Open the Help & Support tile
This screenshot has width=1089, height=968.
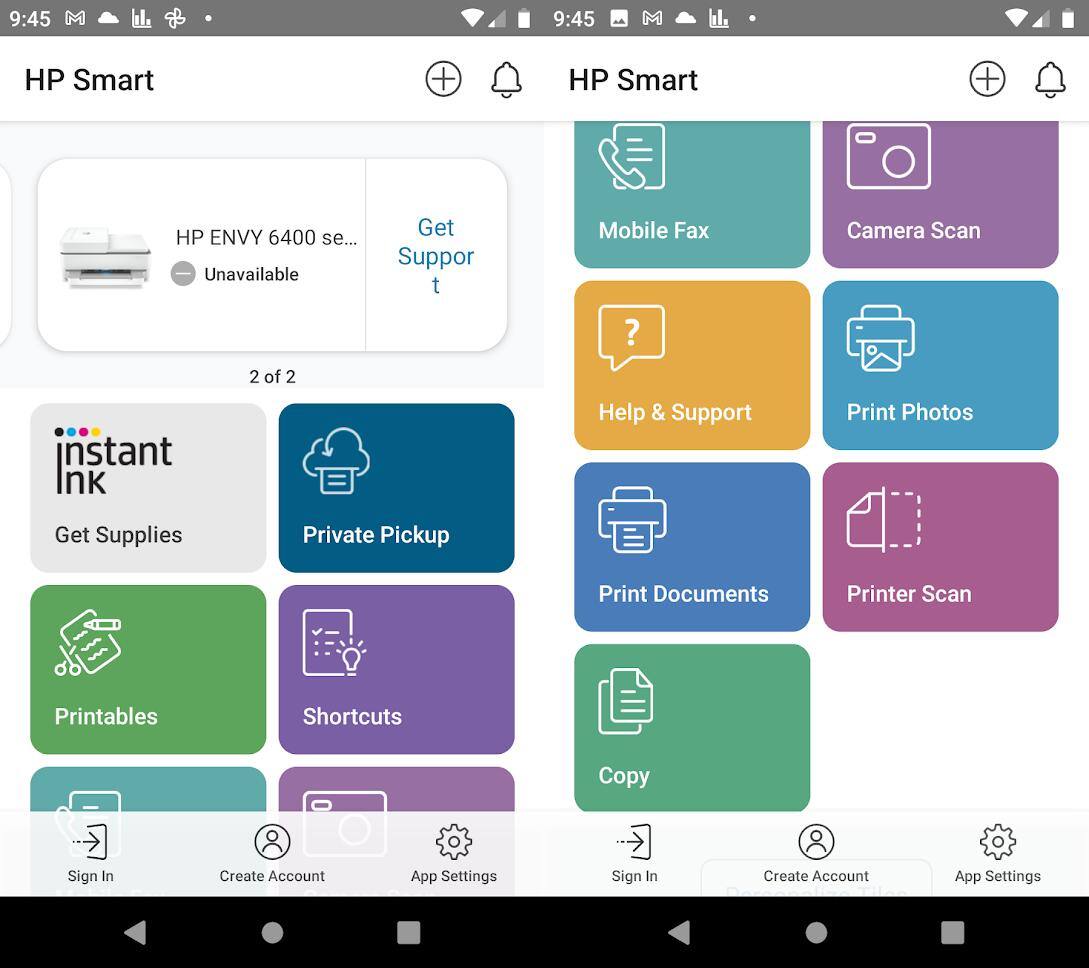[692, 365]
